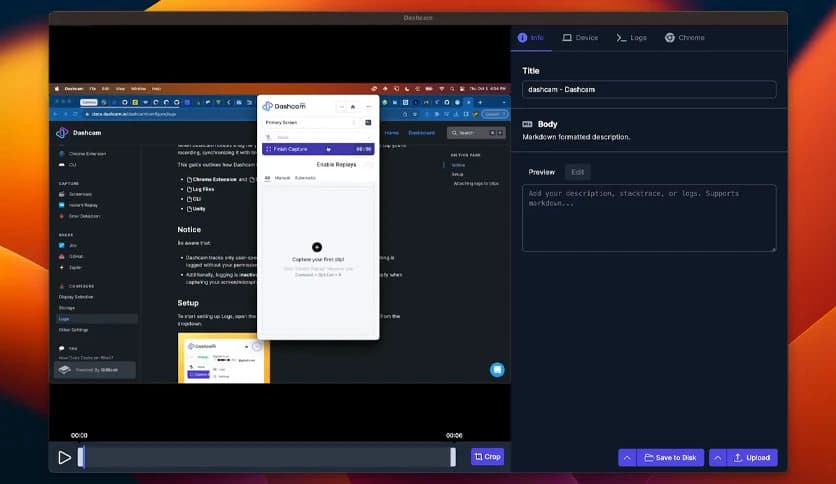Click the right trim handle on timeline
Screen dimensions: 836x484
coord(453,457)
